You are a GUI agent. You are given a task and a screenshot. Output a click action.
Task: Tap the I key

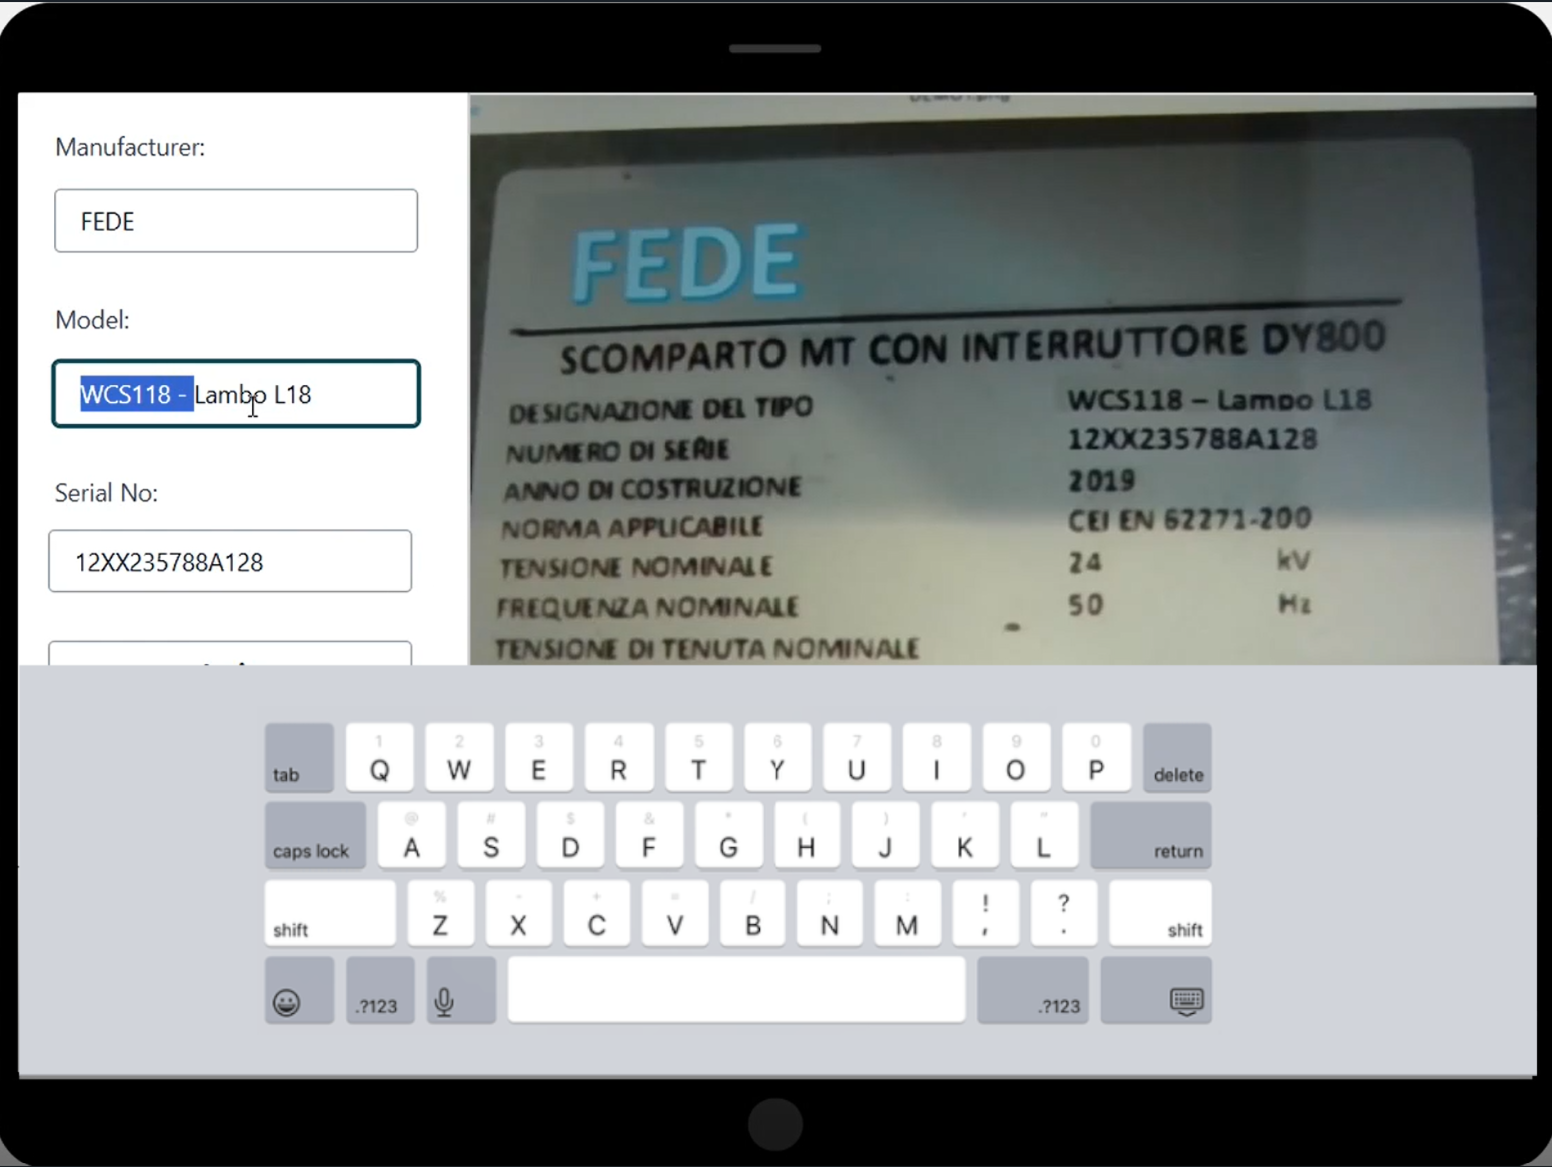(x=936, y=758)
